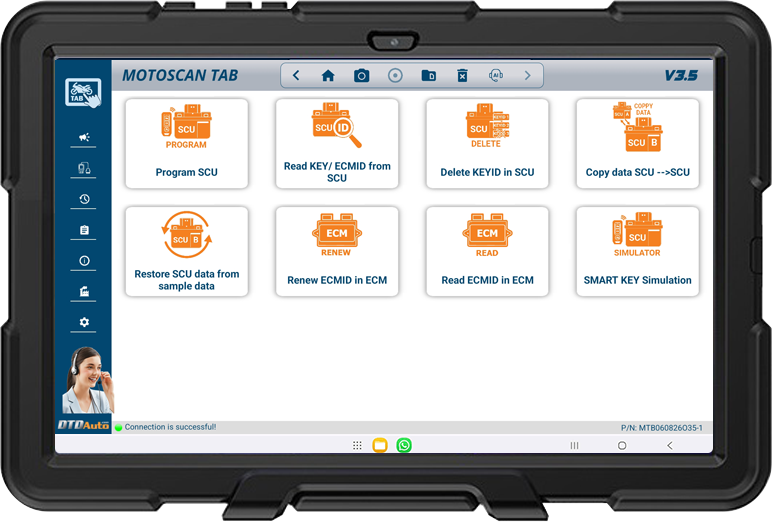Open the information icon in sidebar
772x522 pixels.
(x=84, y=261)
